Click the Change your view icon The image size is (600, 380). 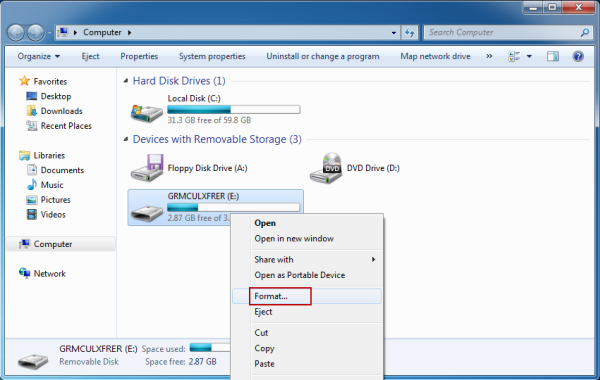(514, 56)
